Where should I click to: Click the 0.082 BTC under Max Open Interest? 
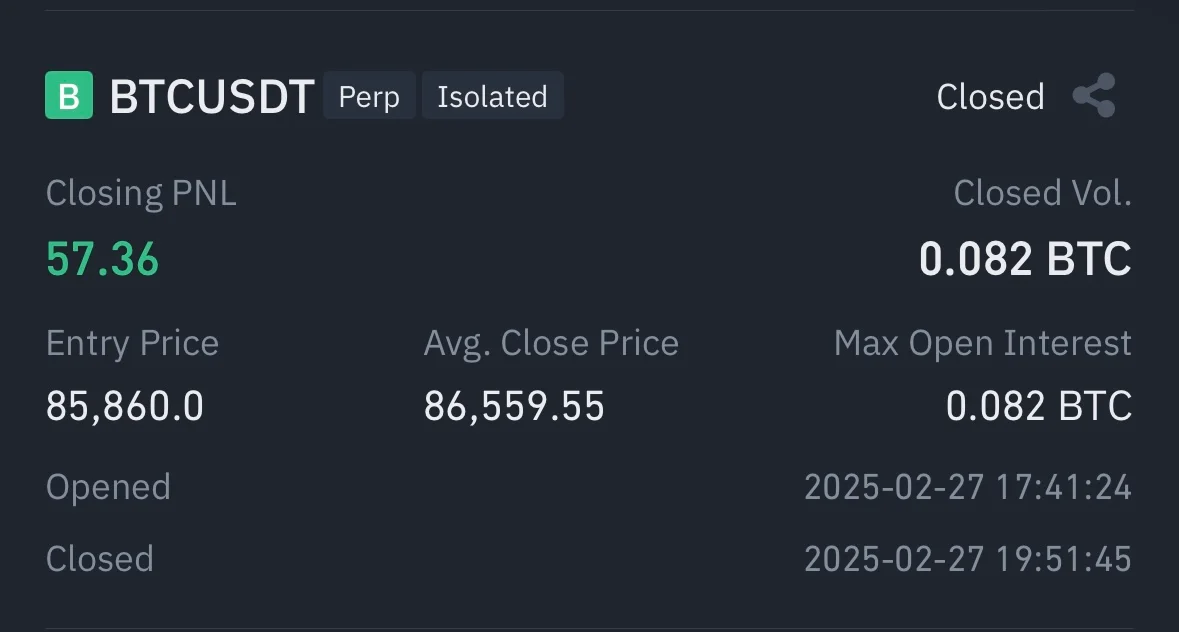(x=1038, y=407)
